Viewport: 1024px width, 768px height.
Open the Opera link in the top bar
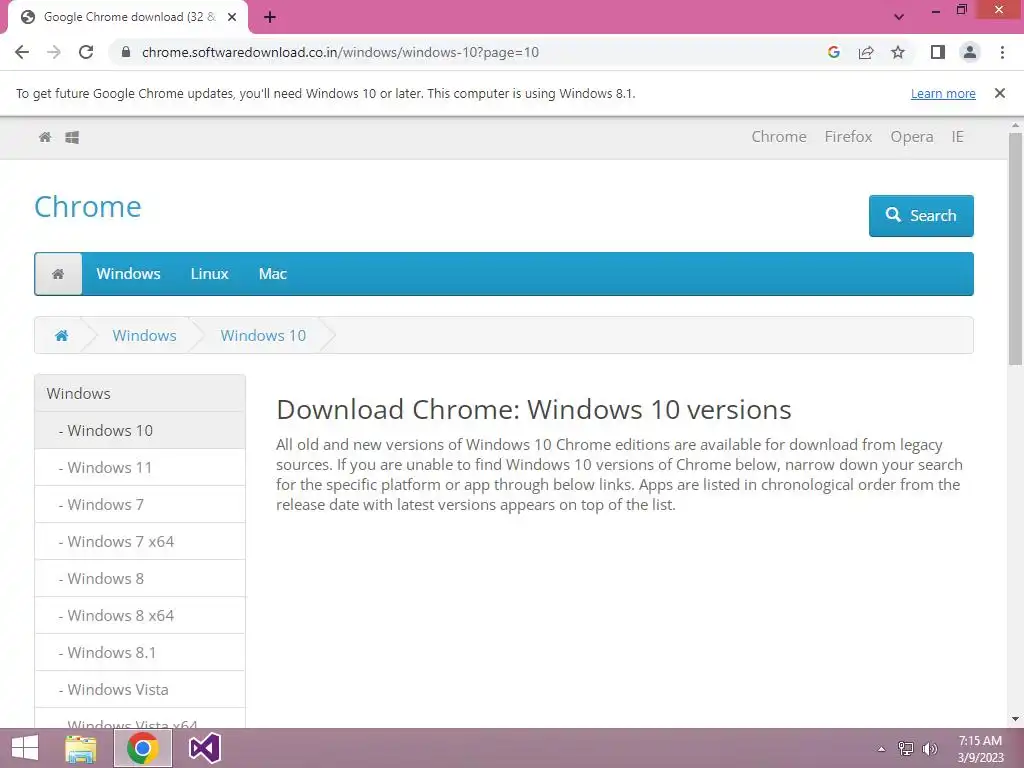click(912, 136)
